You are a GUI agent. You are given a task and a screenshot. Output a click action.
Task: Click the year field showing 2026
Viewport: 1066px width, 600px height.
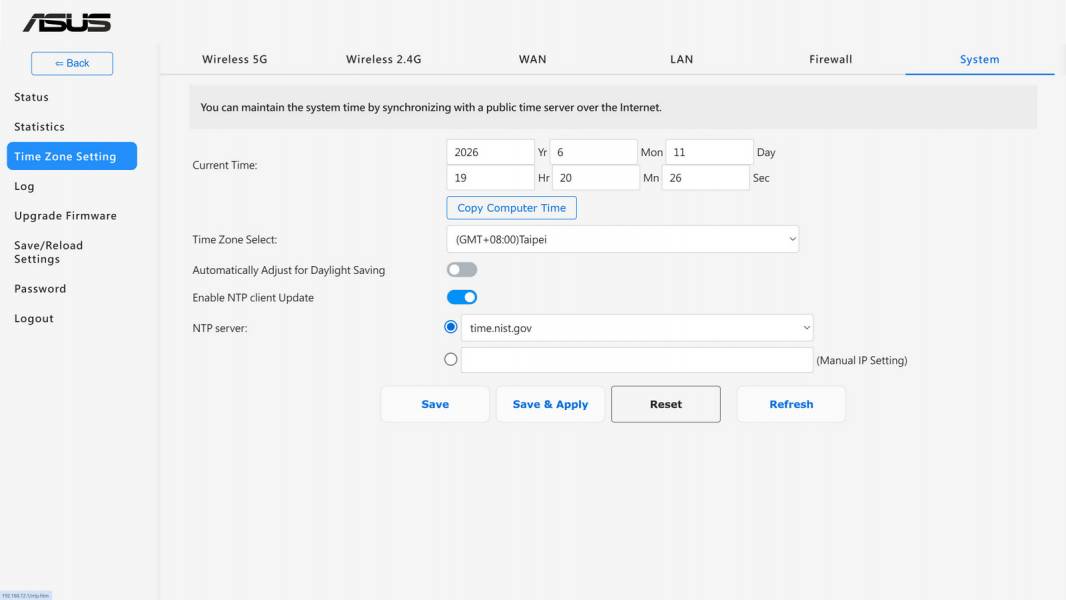(490, 152)
